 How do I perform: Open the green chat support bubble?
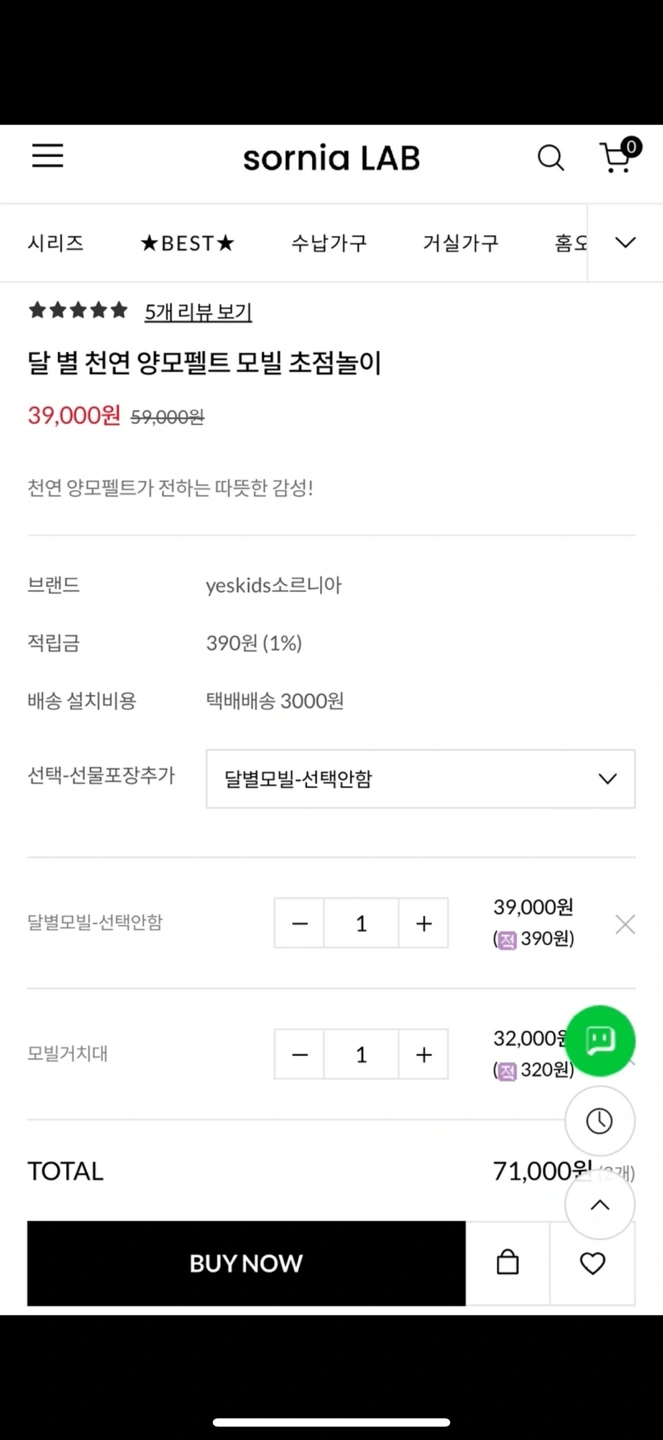tap(600, 1040)
